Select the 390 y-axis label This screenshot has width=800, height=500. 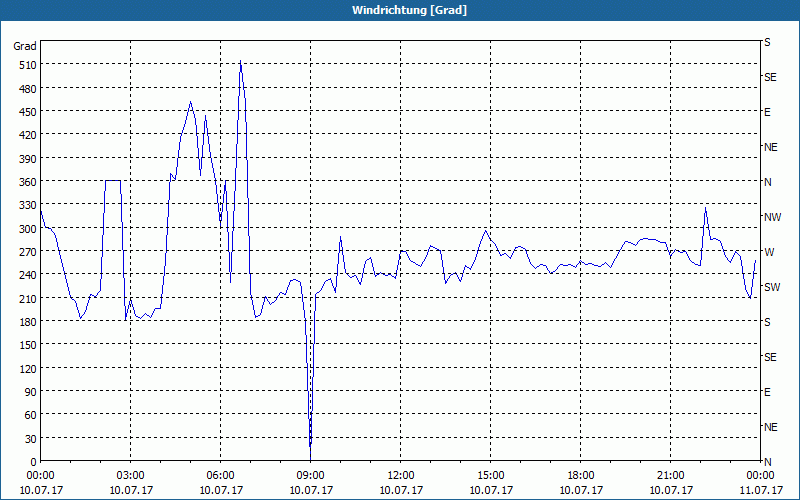(28, 159)
